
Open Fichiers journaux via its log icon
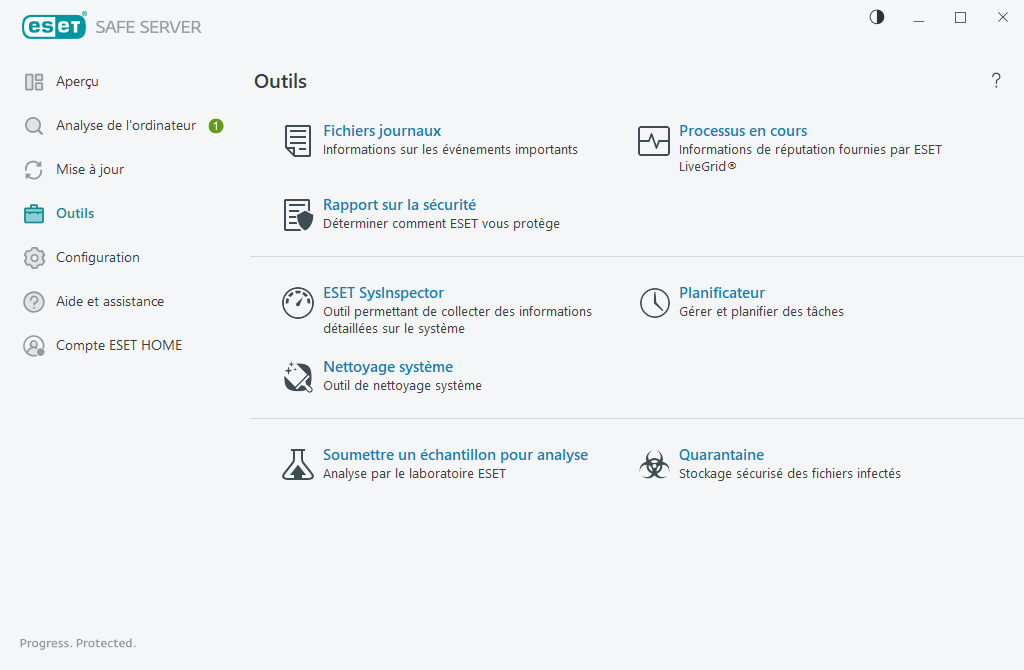coord(297,140)
